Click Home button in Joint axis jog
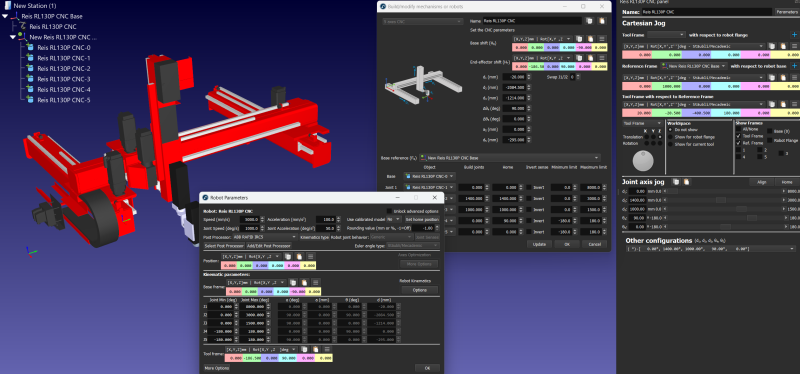Image resolution: width=800 pixels, height=374 pixels. pos(786,182)
